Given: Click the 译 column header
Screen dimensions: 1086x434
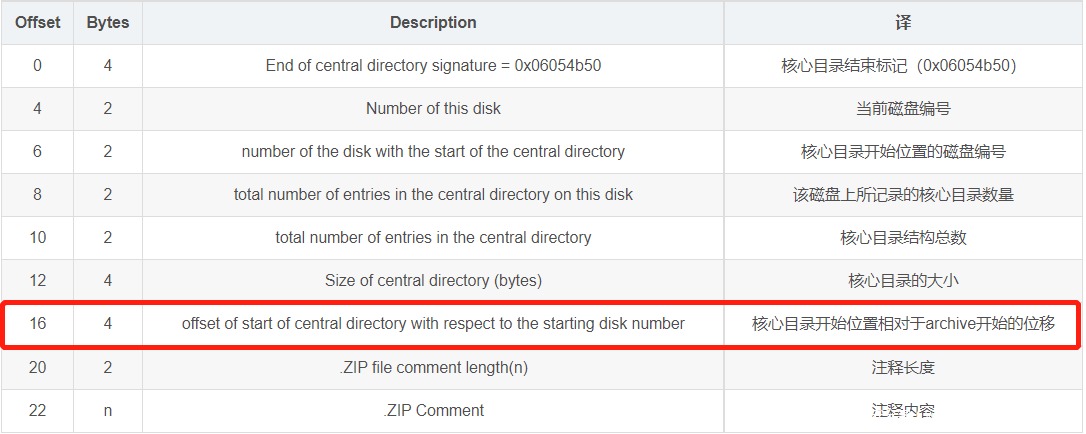Looking at the screenshot, I should (903, 22).
